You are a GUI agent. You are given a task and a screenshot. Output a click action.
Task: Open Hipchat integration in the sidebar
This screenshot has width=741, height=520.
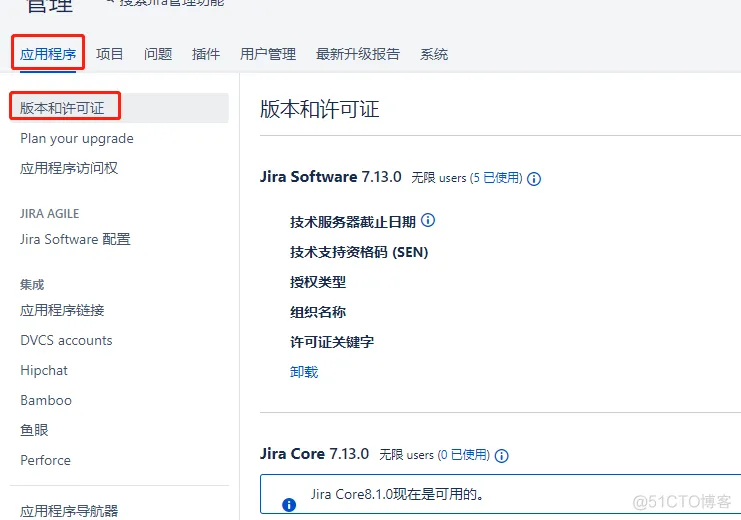[44, 370]
